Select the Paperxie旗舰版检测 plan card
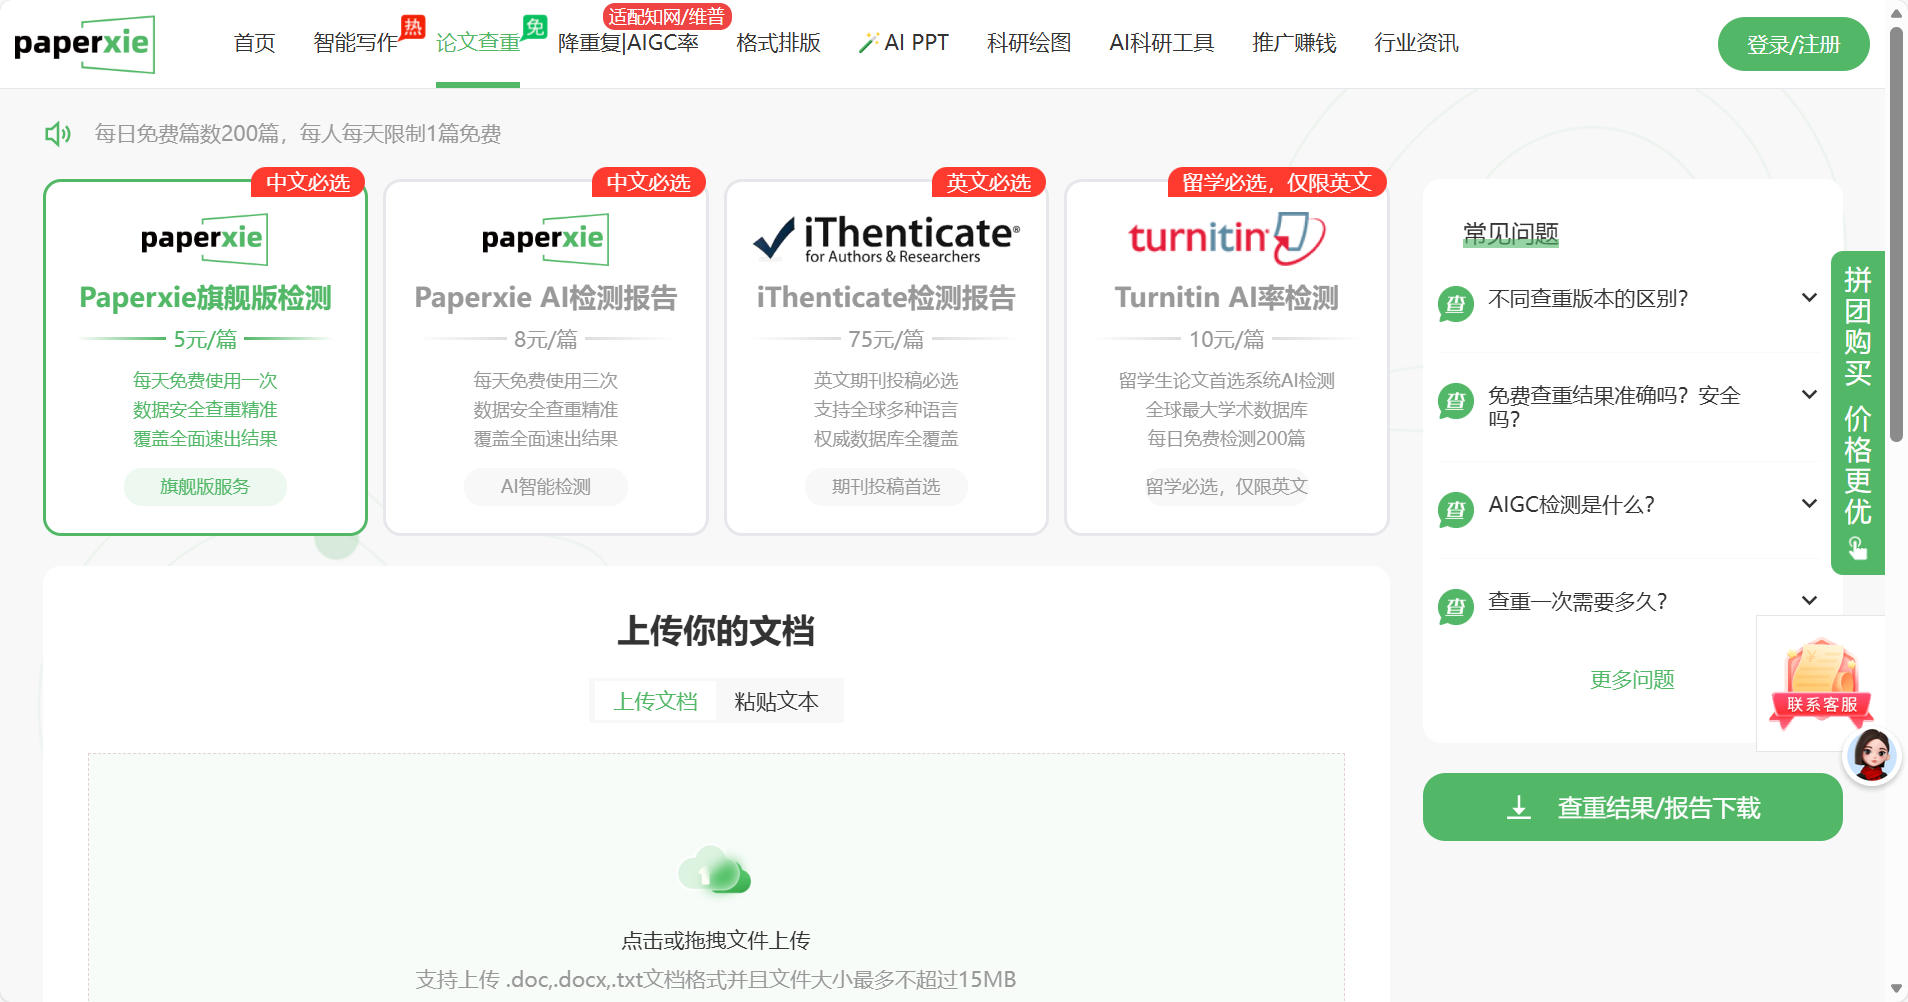The image size is (1908, 1002). tap(205, 357)
